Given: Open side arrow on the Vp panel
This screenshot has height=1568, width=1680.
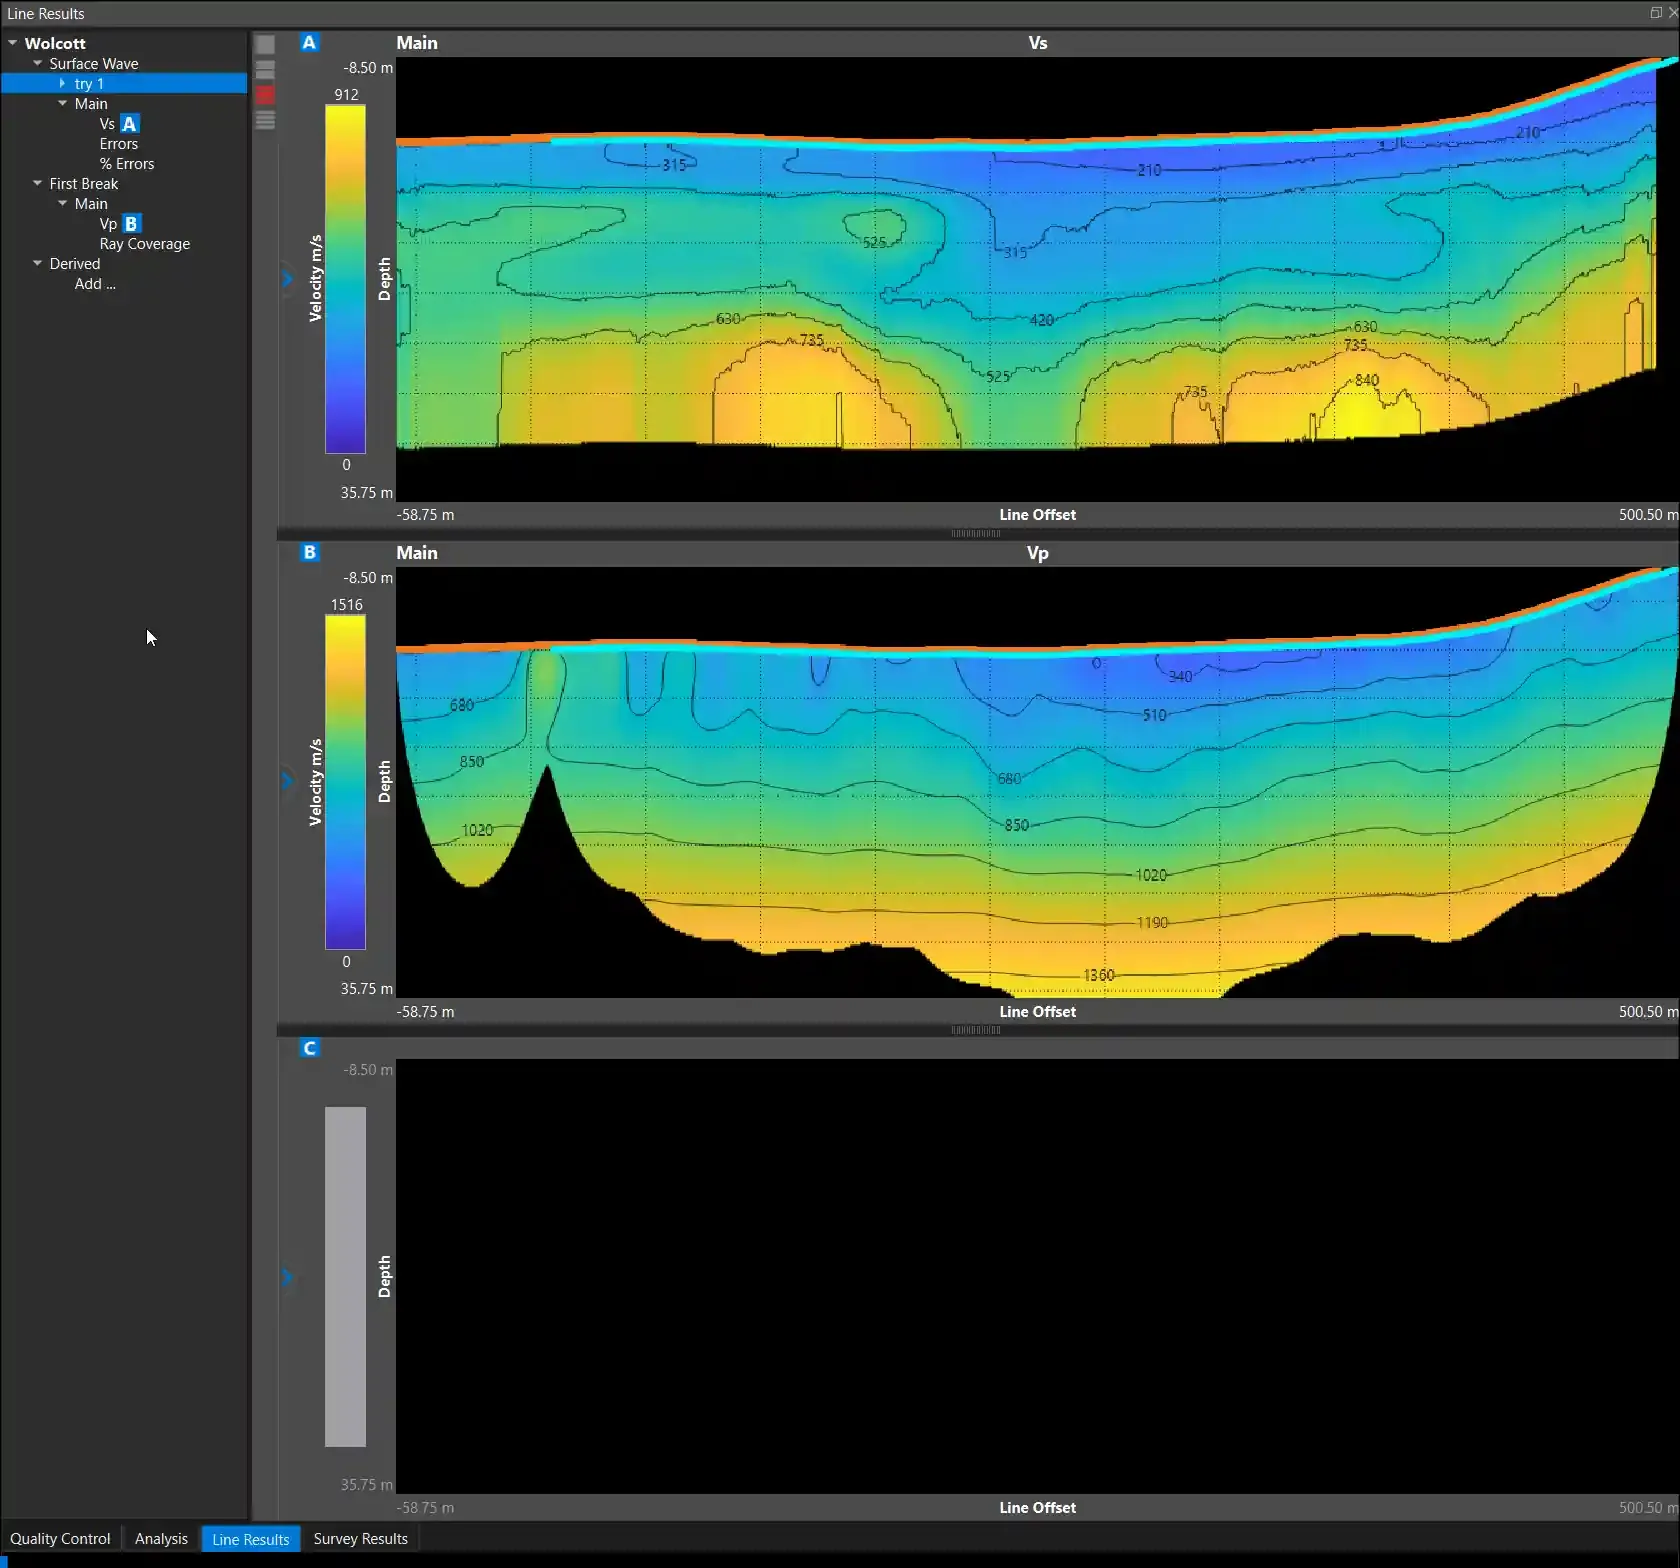Looking at the screenshot, I should (287, 781).
